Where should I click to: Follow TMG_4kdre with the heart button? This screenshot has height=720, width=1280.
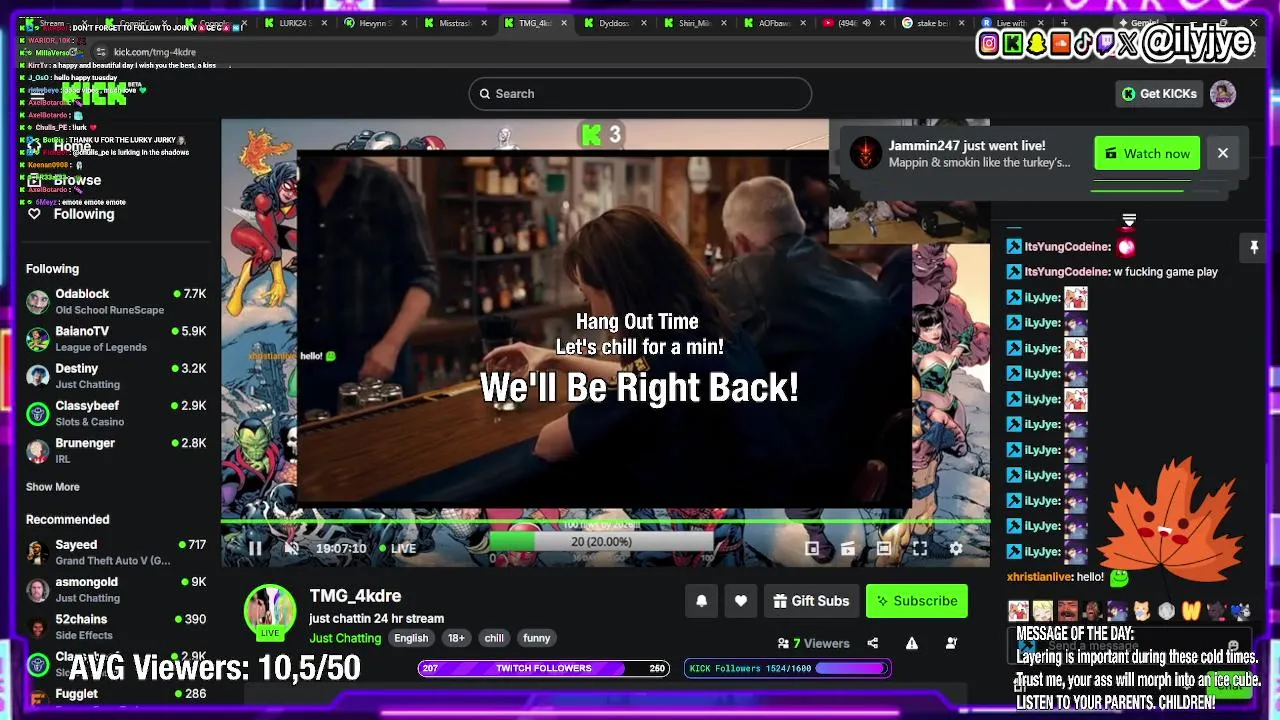(x=741, y=601)
